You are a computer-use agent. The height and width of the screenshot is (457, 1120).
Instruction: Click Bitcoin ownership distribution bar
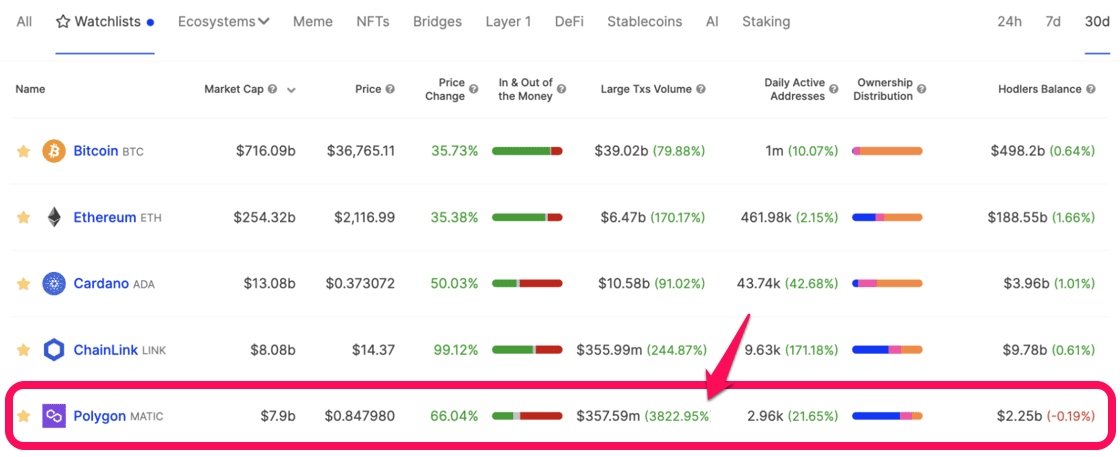[x=887, y=151]
